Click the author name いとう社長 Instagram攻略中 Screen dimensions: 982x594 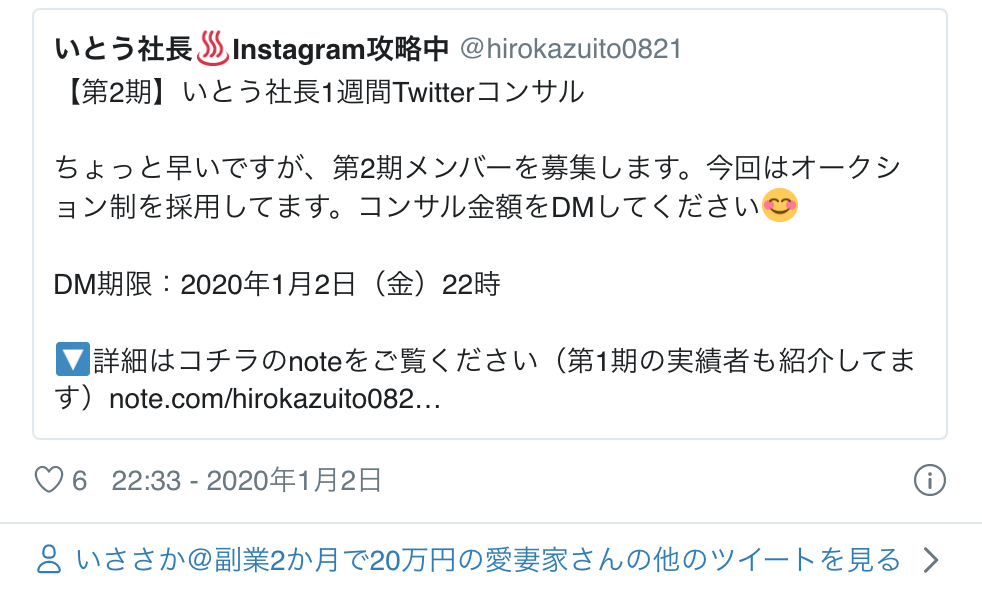point(252,49)
